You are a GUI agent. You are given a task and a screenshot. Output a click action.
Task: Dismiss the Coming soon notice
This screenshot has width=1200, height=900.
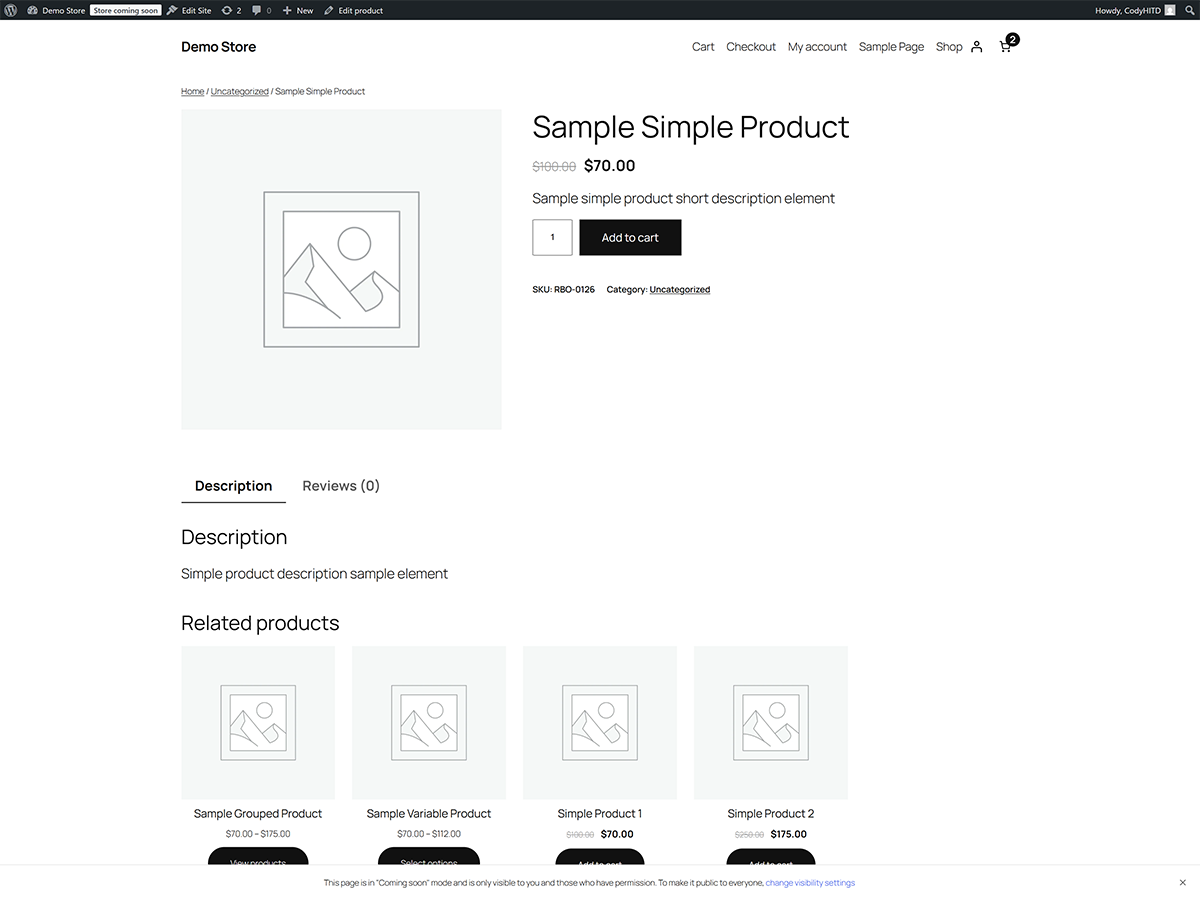click(x=1183, y=883)
